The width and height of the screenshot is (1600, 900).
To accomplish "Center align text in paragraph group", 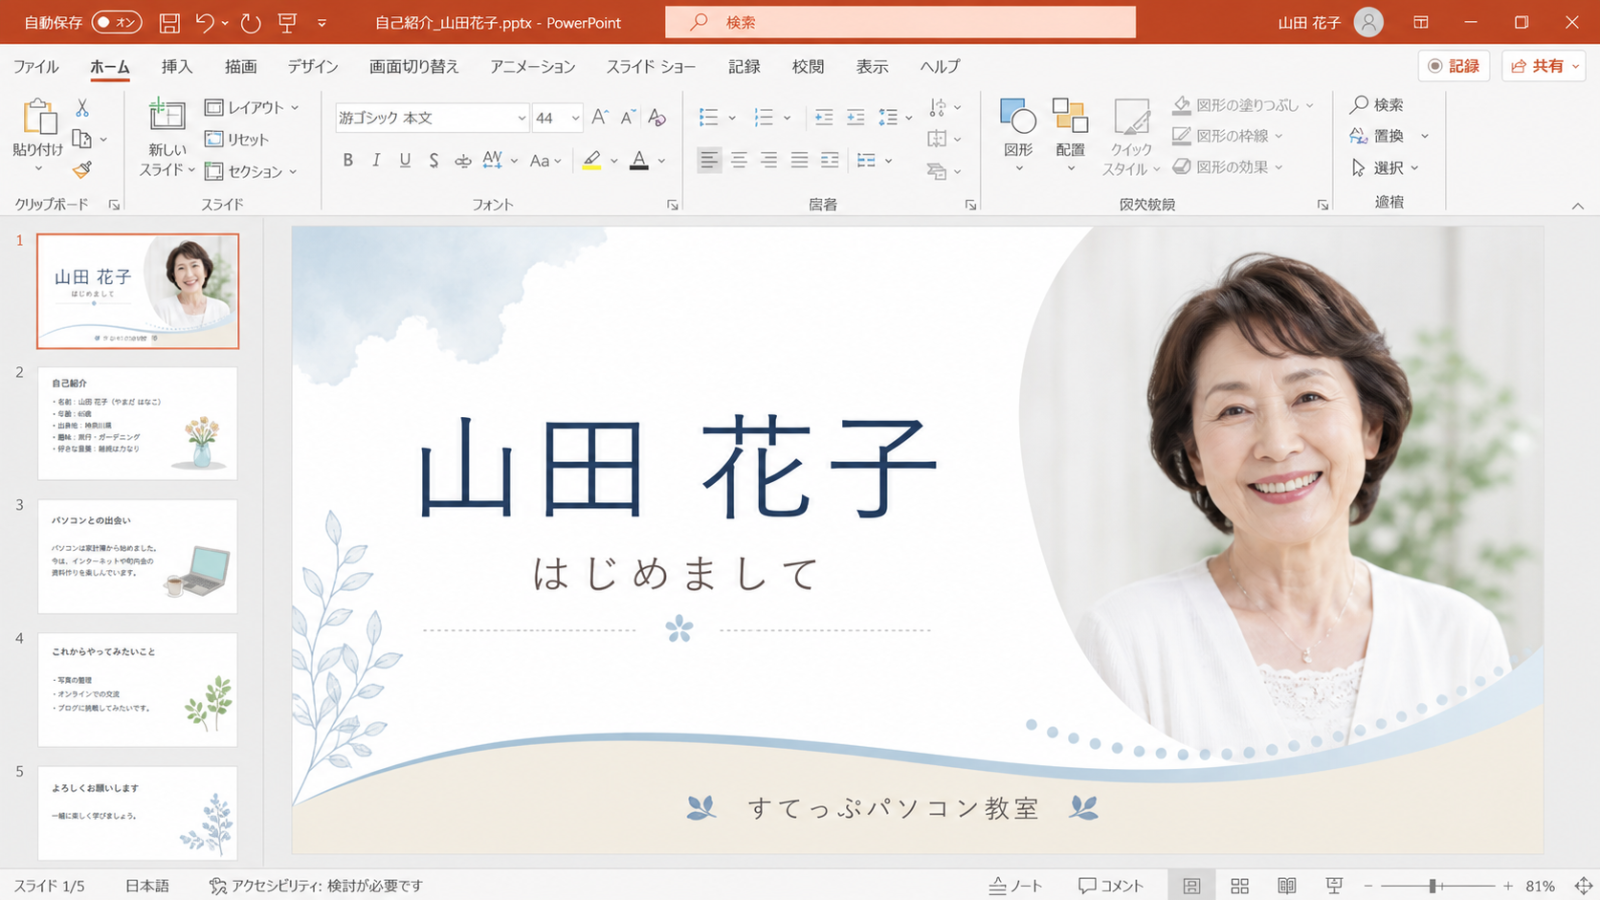I will tap(739, 160).
